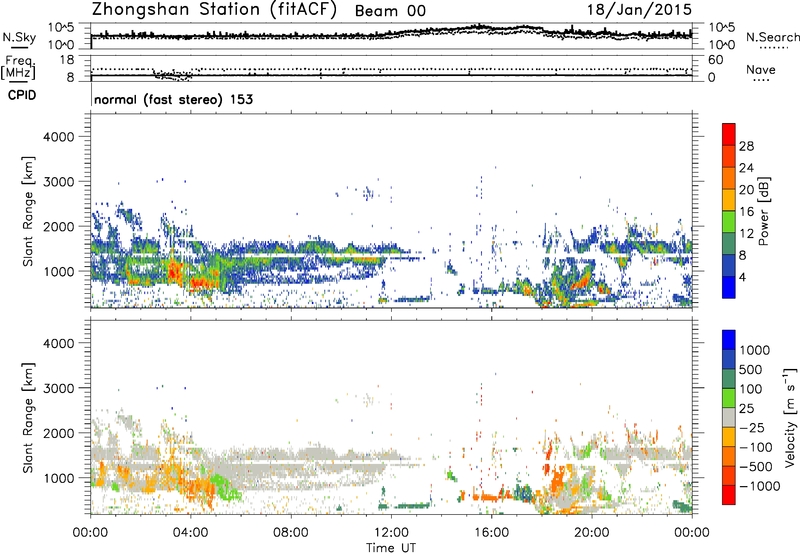Select the N.Sky legend label
The width and height of the screenshot is (800, 554).
[19, 37]
